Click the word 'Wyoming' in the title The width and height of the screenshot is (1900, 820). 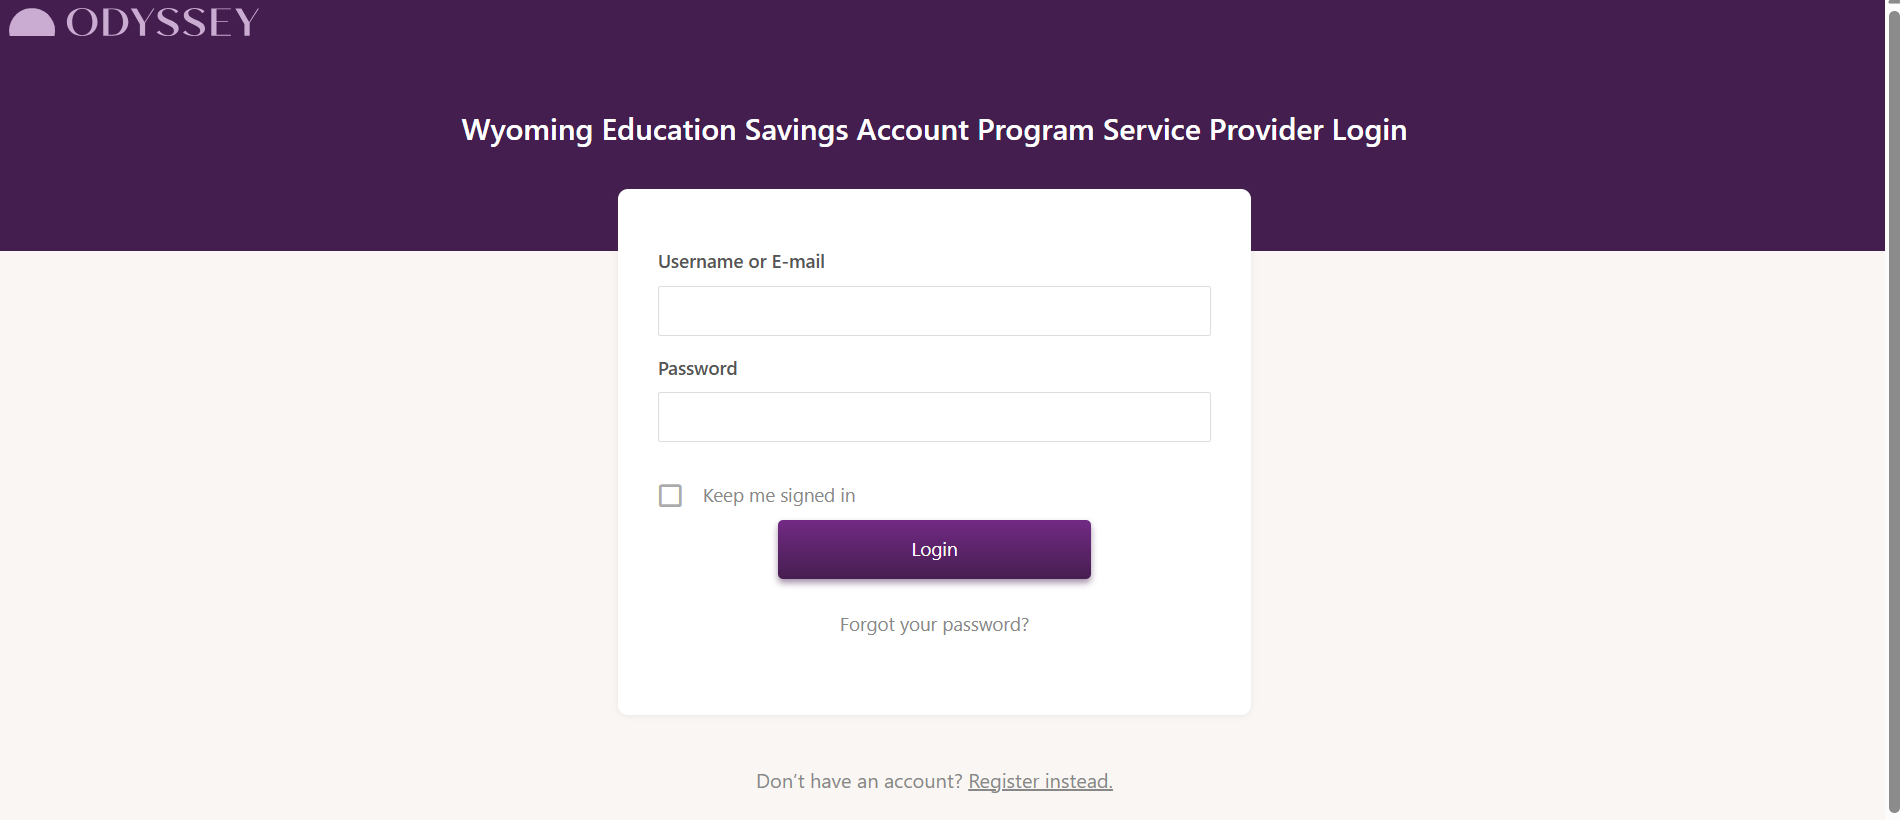[527, 130]
